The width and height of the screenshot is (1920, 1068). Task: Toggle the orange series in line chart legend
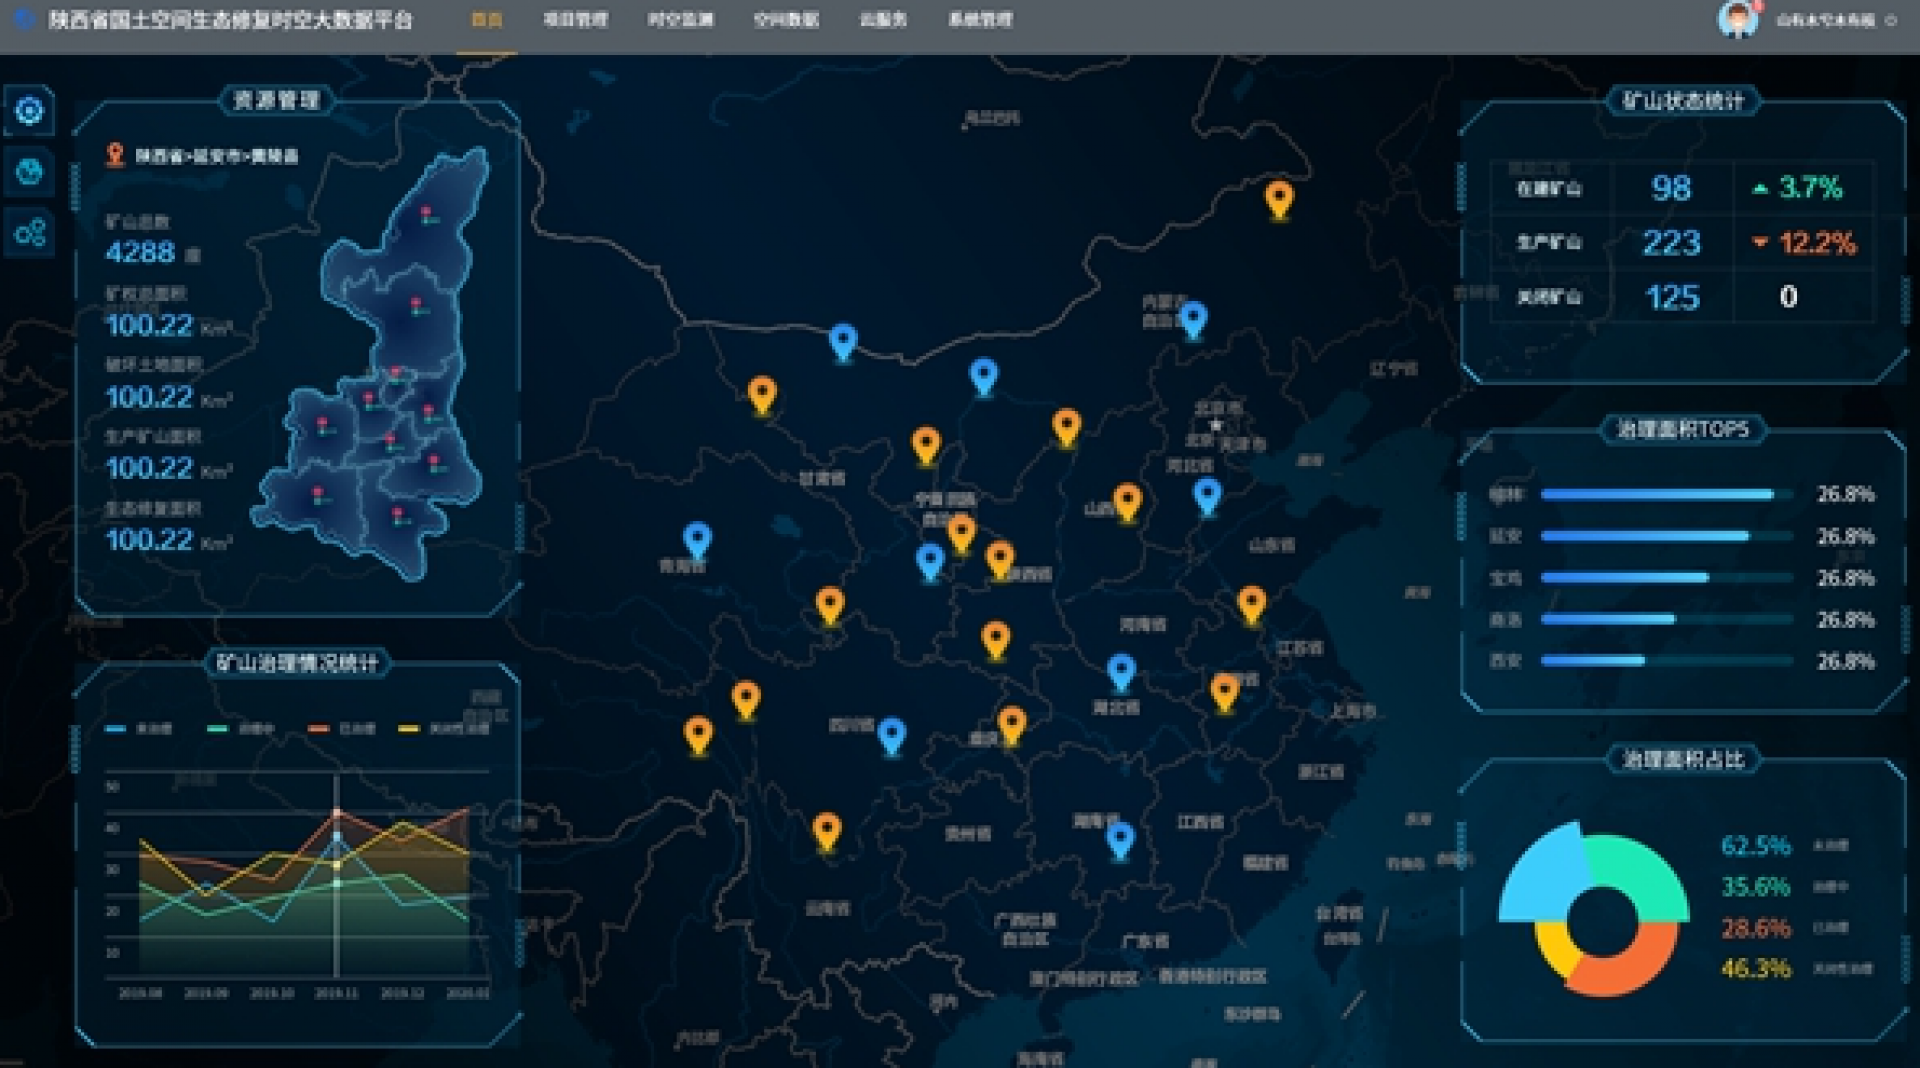tap(342, 728)
